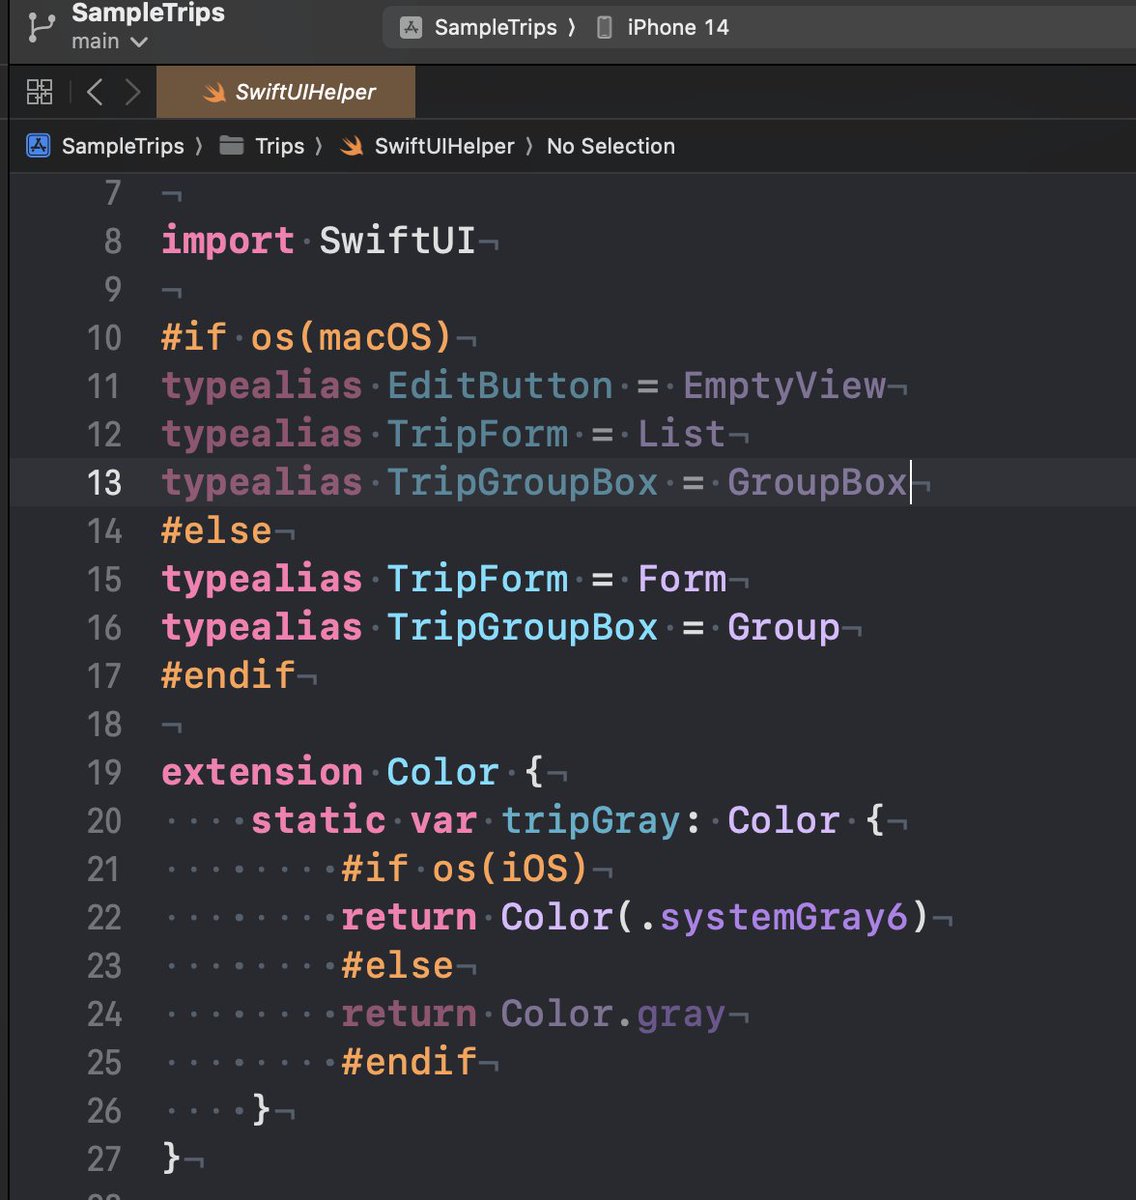The width and height of the screenshot is (1136, 1200).
Task: Click TripForm on line 15
Action: coord(477,579)
